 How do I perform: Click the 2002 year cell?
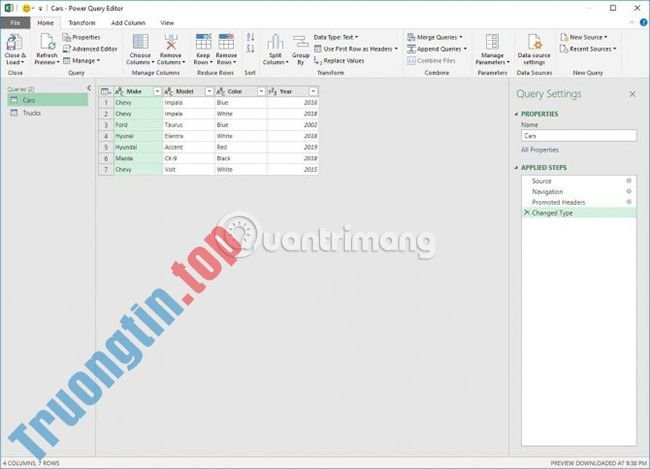293,125
